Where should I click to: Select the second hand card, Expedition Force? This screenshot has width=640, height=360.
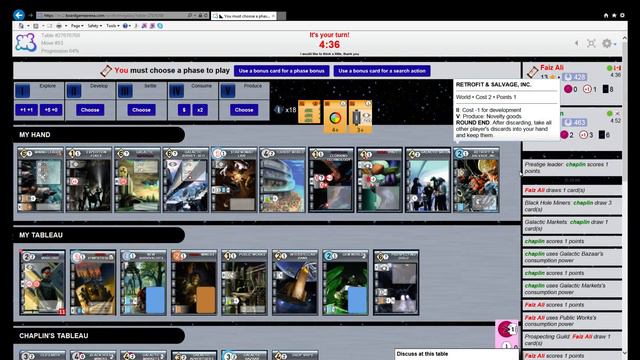tap(89, 180)
